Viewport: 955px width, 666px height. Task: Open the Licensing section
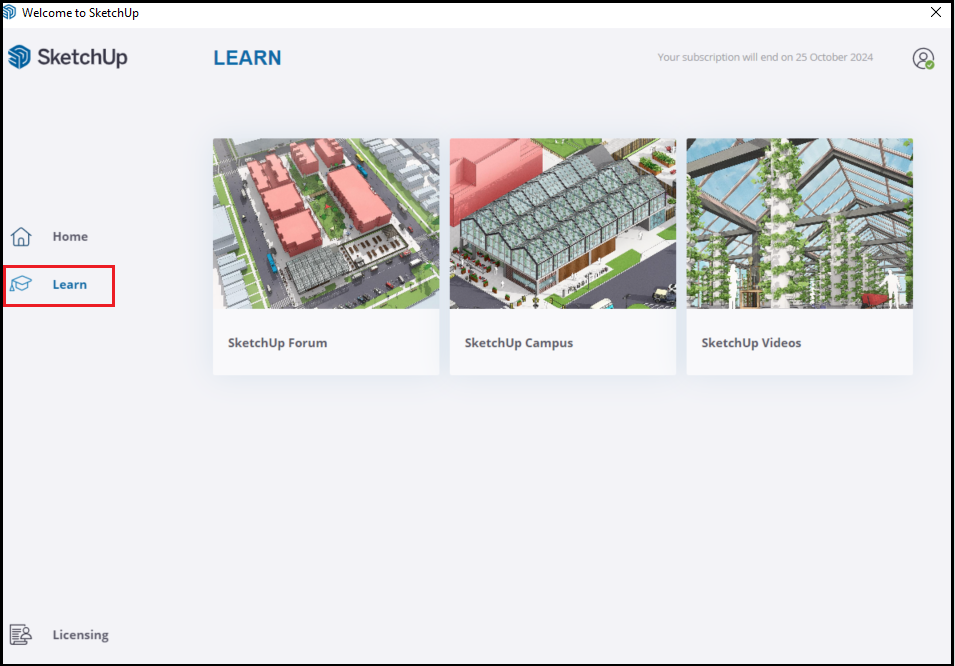80,634
